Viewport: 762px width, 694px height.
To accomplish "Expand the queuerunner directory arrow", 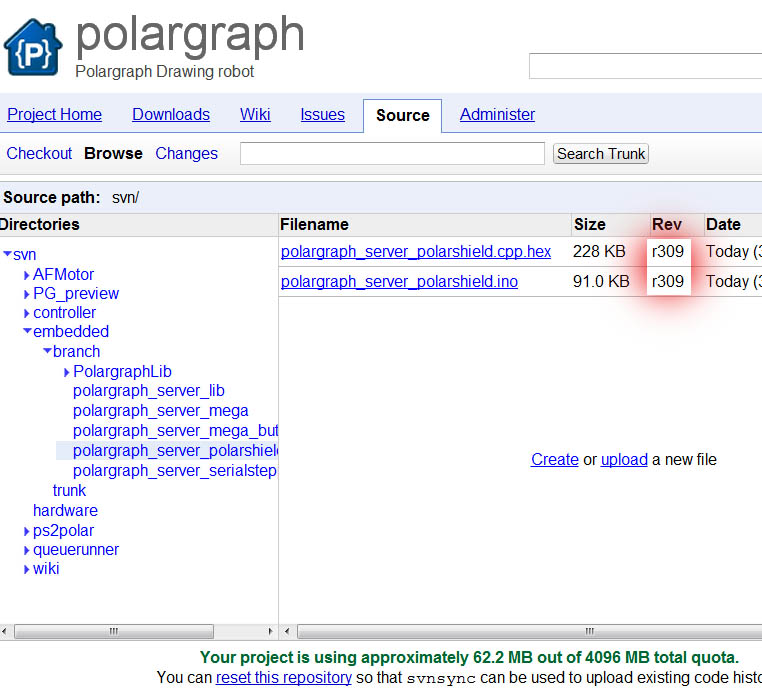I will pos(27,550).
